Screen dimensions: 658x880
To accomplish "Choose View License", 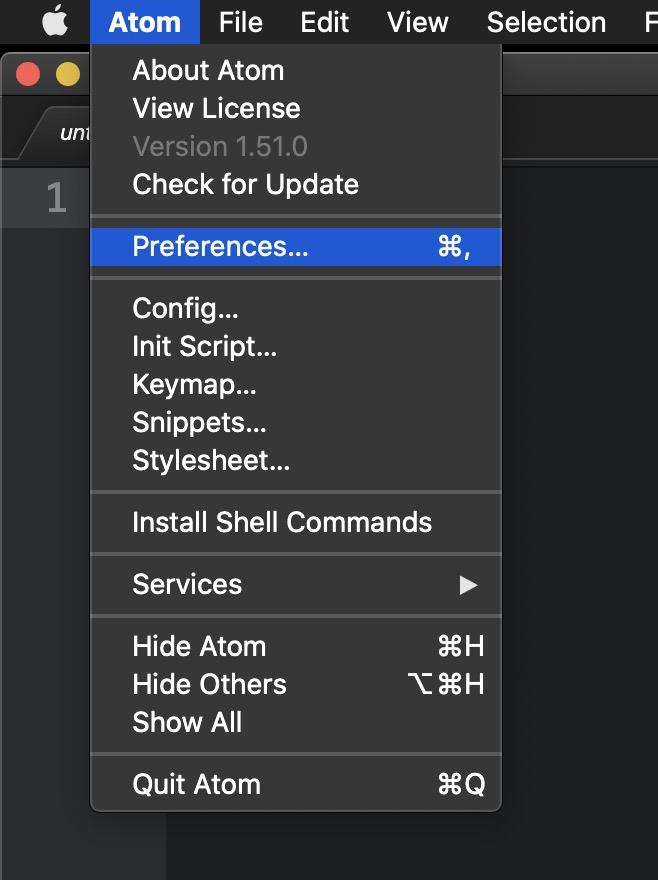I will [x=216, y=108].
